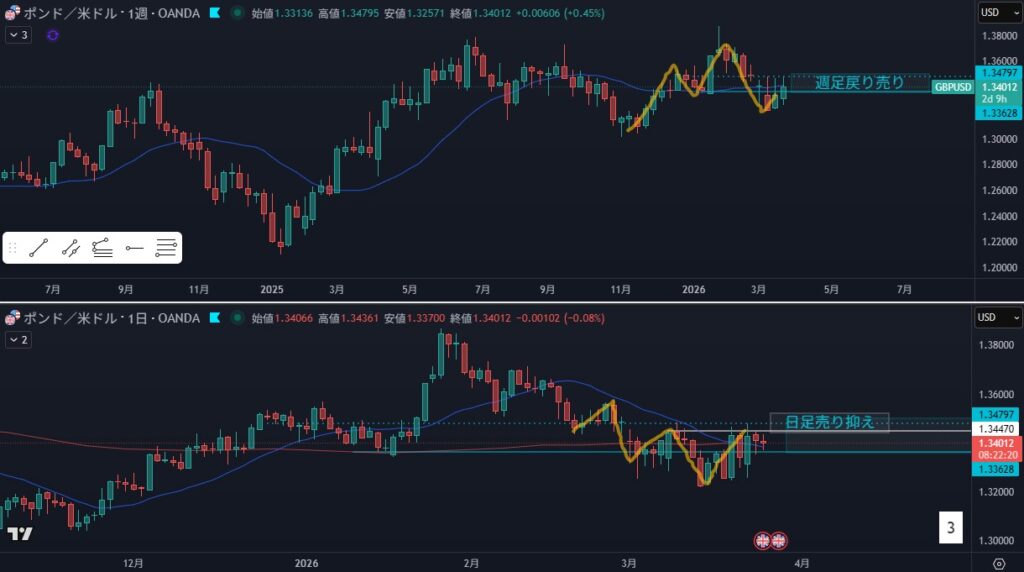Open the USD currency dropdown on daily chart

pyautogui.click(x=994, y=318)
